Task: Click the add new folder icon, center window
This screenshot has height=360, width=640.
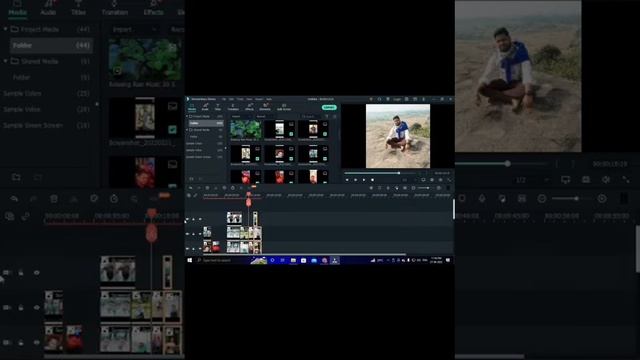Action: pyautogui.click(x=191, y=179)
